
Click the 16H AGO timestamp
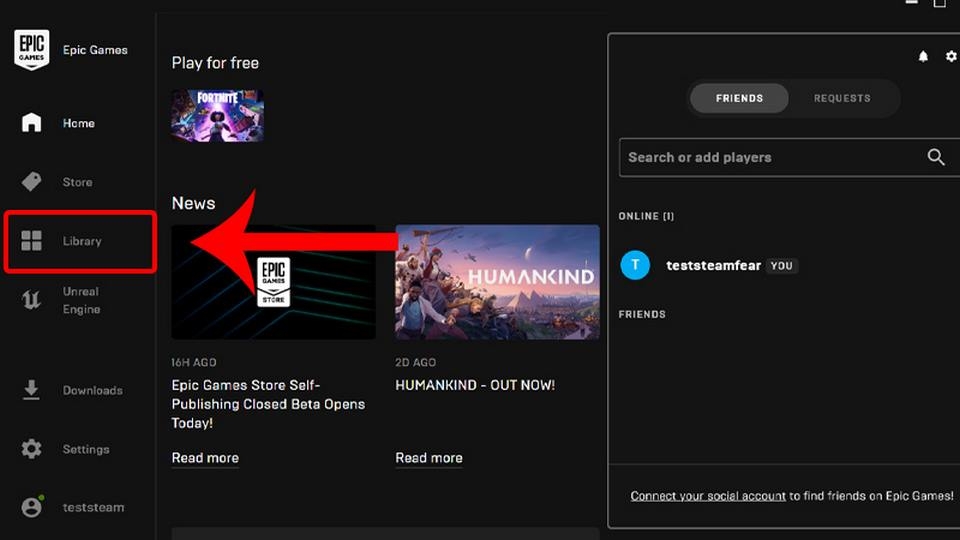point(194,362)
